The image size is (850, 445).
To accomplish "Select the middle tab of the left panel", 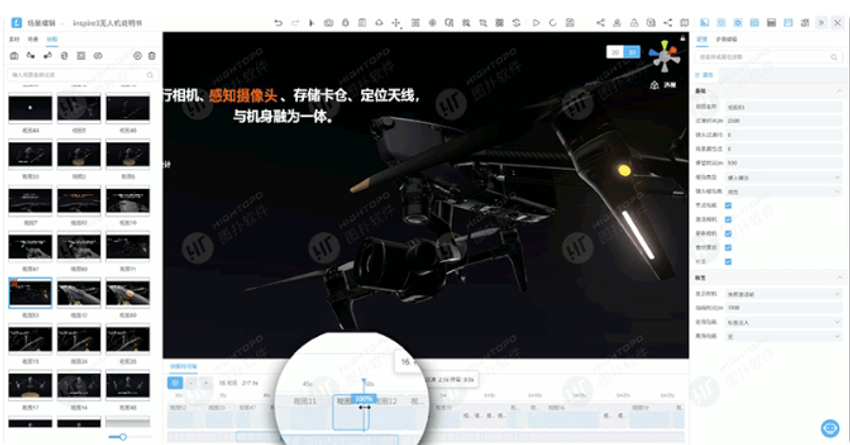I will click(x=33, y=39).
